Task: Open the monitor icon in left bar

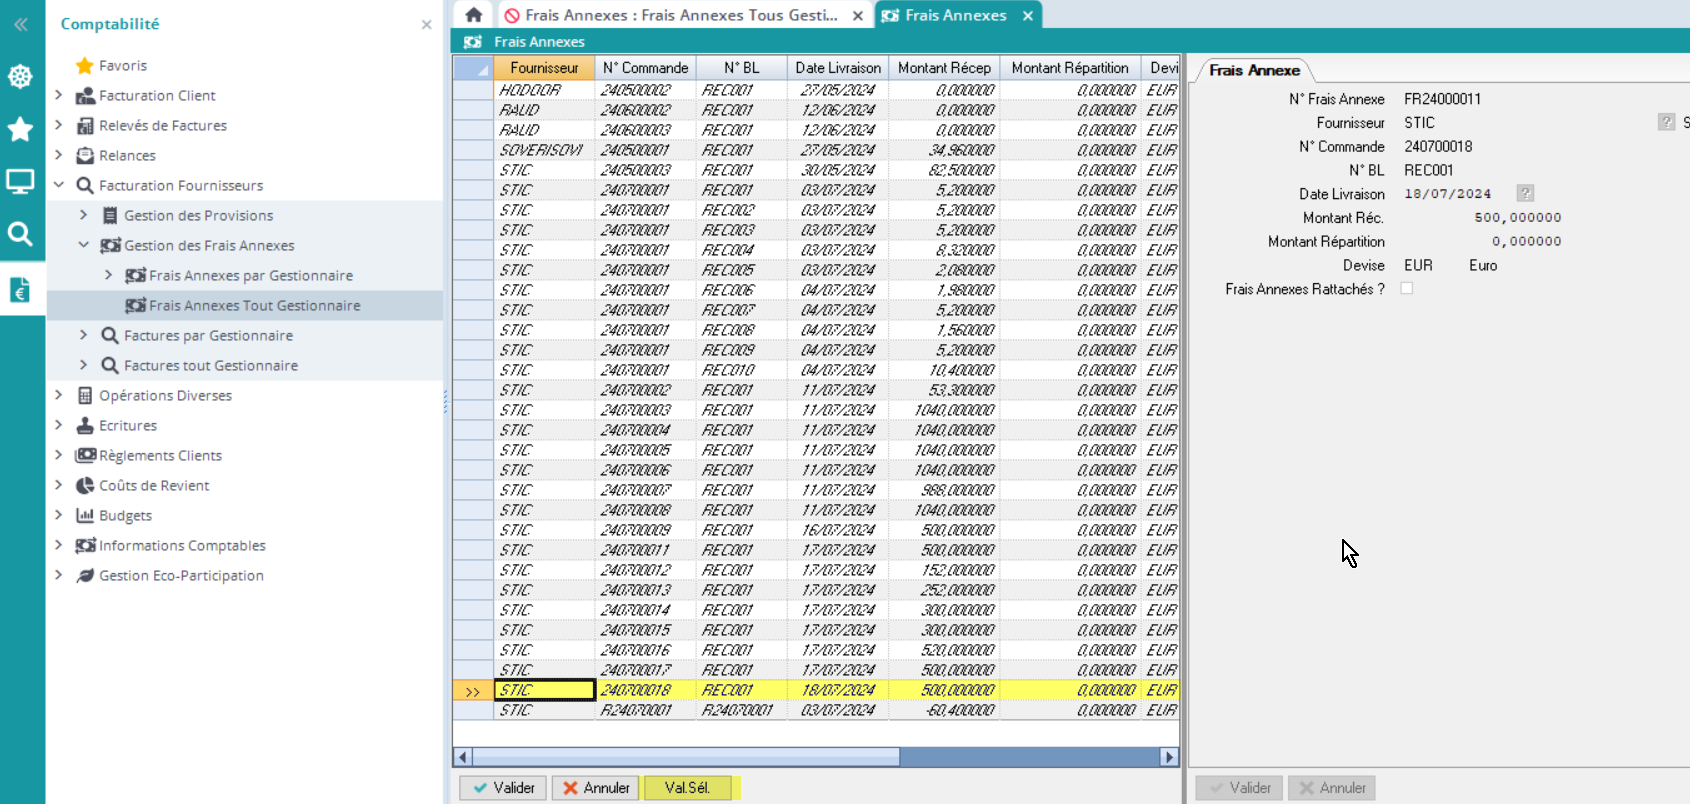Action: pyautogui.click(x=20, y=181)
